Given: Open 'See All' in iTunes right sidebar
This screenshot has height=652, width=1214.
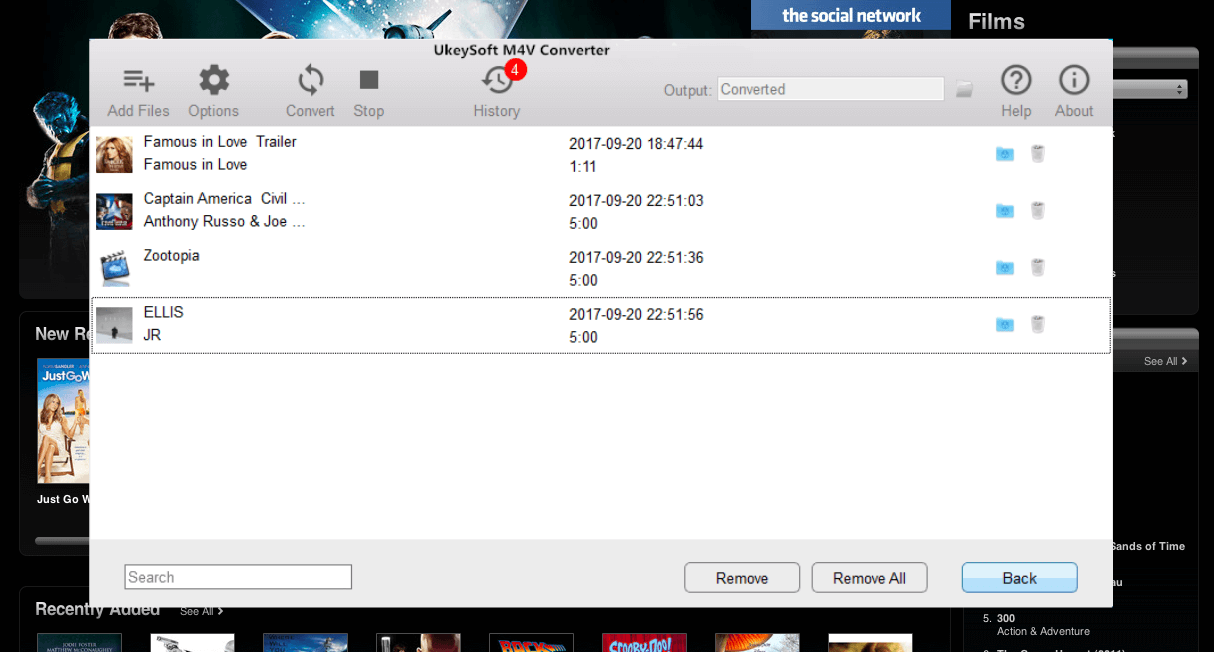Looking at the screenshot, I should 1166,361.
